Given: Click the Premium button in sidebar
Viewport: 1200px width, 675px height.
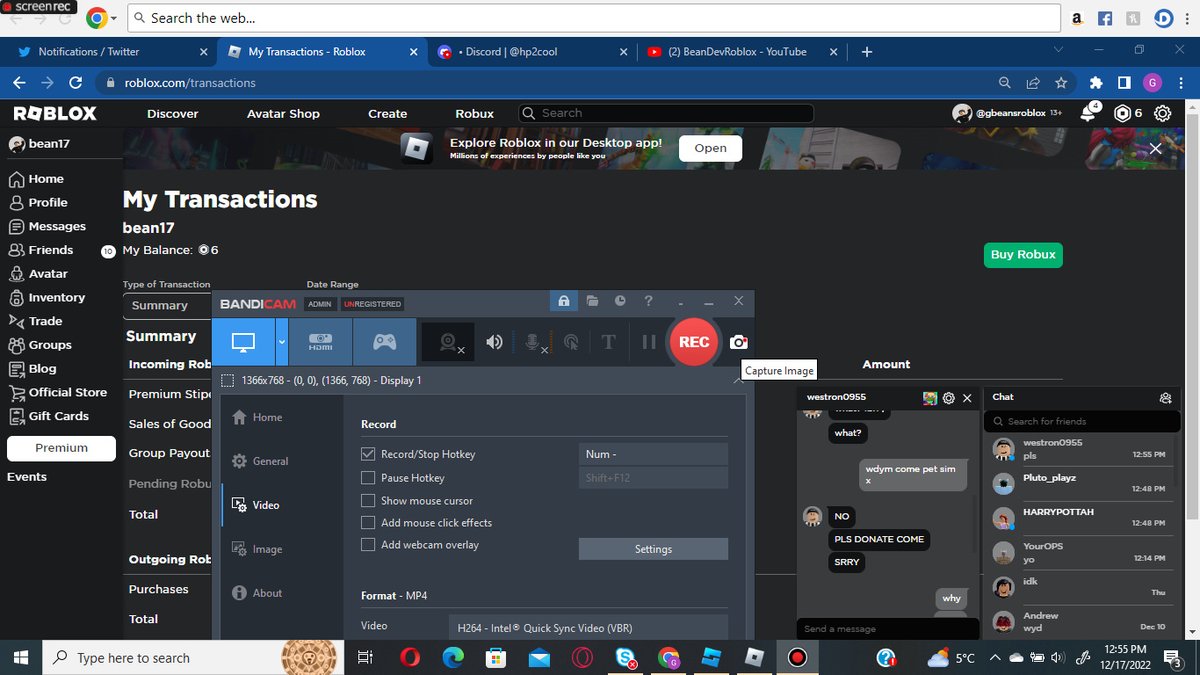Looking at the screenshot, I should [x=61, y=448].
